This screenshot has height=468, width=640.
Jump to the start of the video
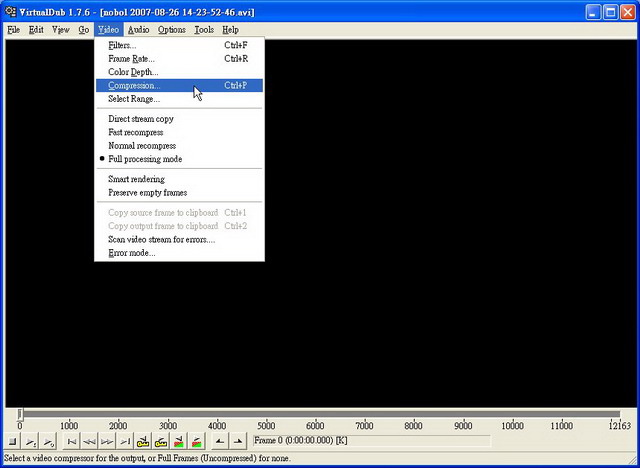[71, 441]
